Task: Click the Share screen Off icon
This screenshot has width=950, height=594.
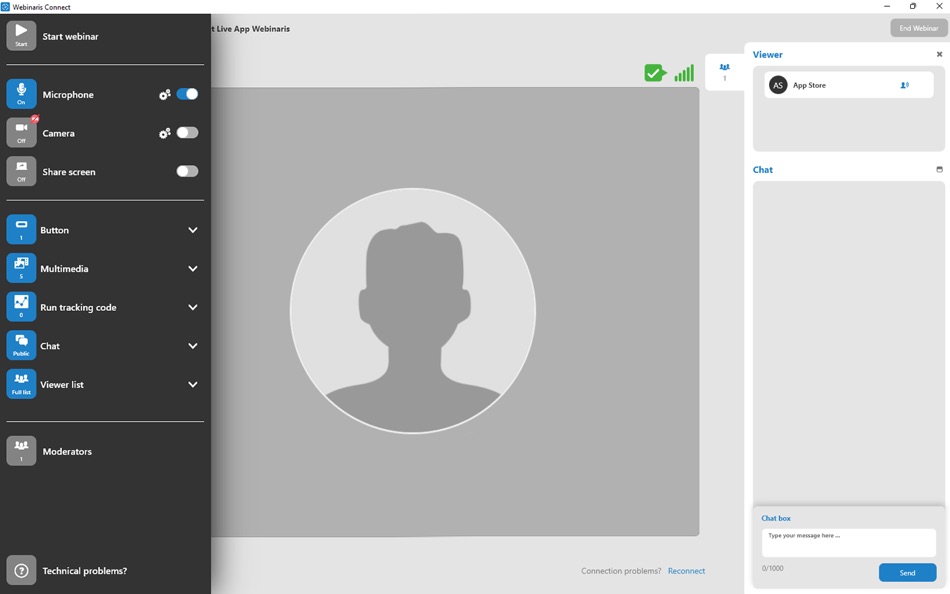Action: [x=21, y=172]
